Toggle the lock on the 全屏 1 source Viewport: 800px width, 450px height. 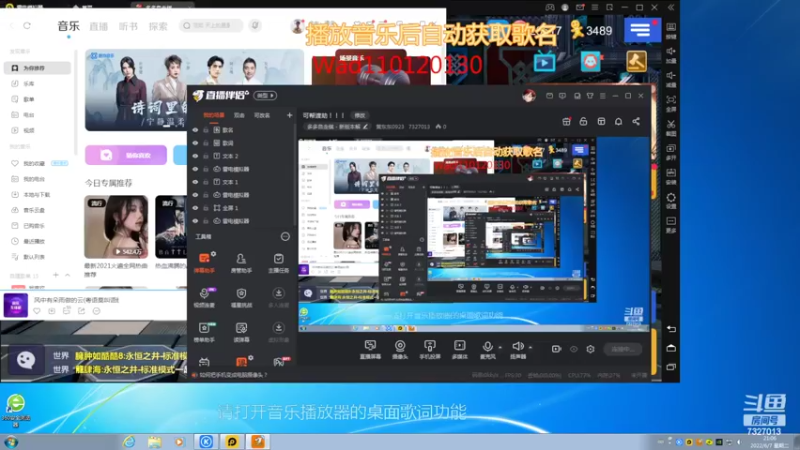tap(206, 208)
